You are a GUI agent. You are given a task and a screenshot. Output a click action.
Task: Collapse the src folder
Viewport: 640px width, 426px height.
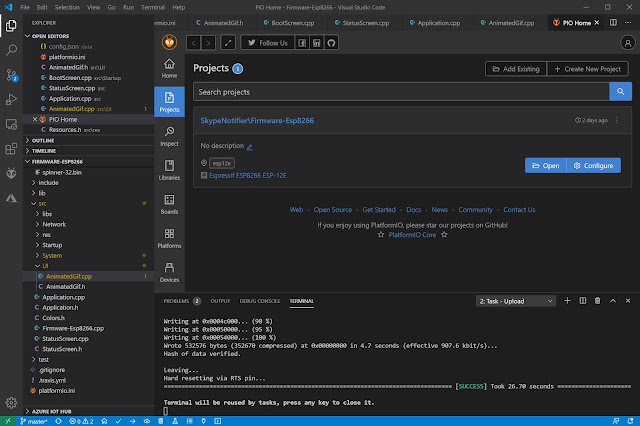pos(89,203)
